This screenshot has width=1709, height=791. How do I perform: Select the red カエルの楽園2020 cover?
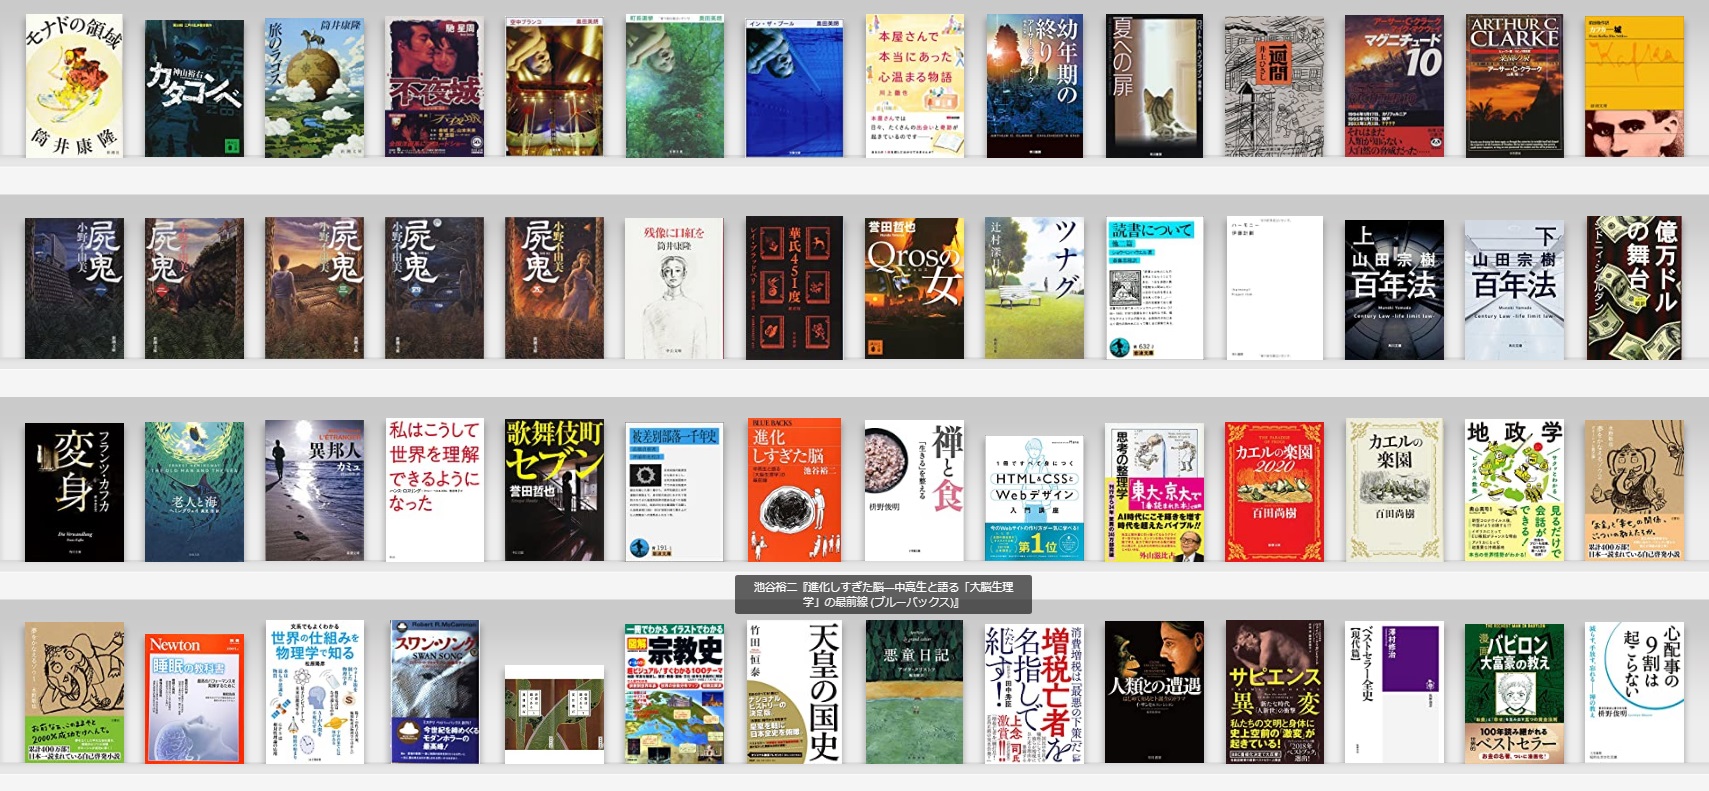click(1274, 492)
